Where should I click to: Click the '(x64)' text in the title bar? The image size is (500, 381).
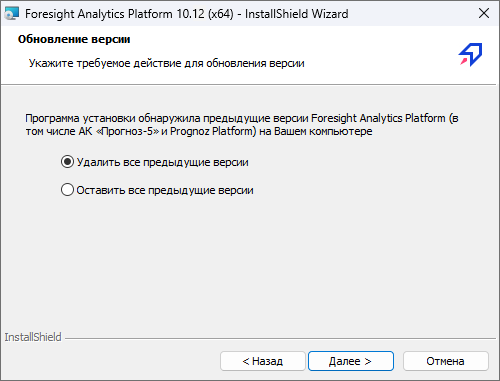click(221, 14)
